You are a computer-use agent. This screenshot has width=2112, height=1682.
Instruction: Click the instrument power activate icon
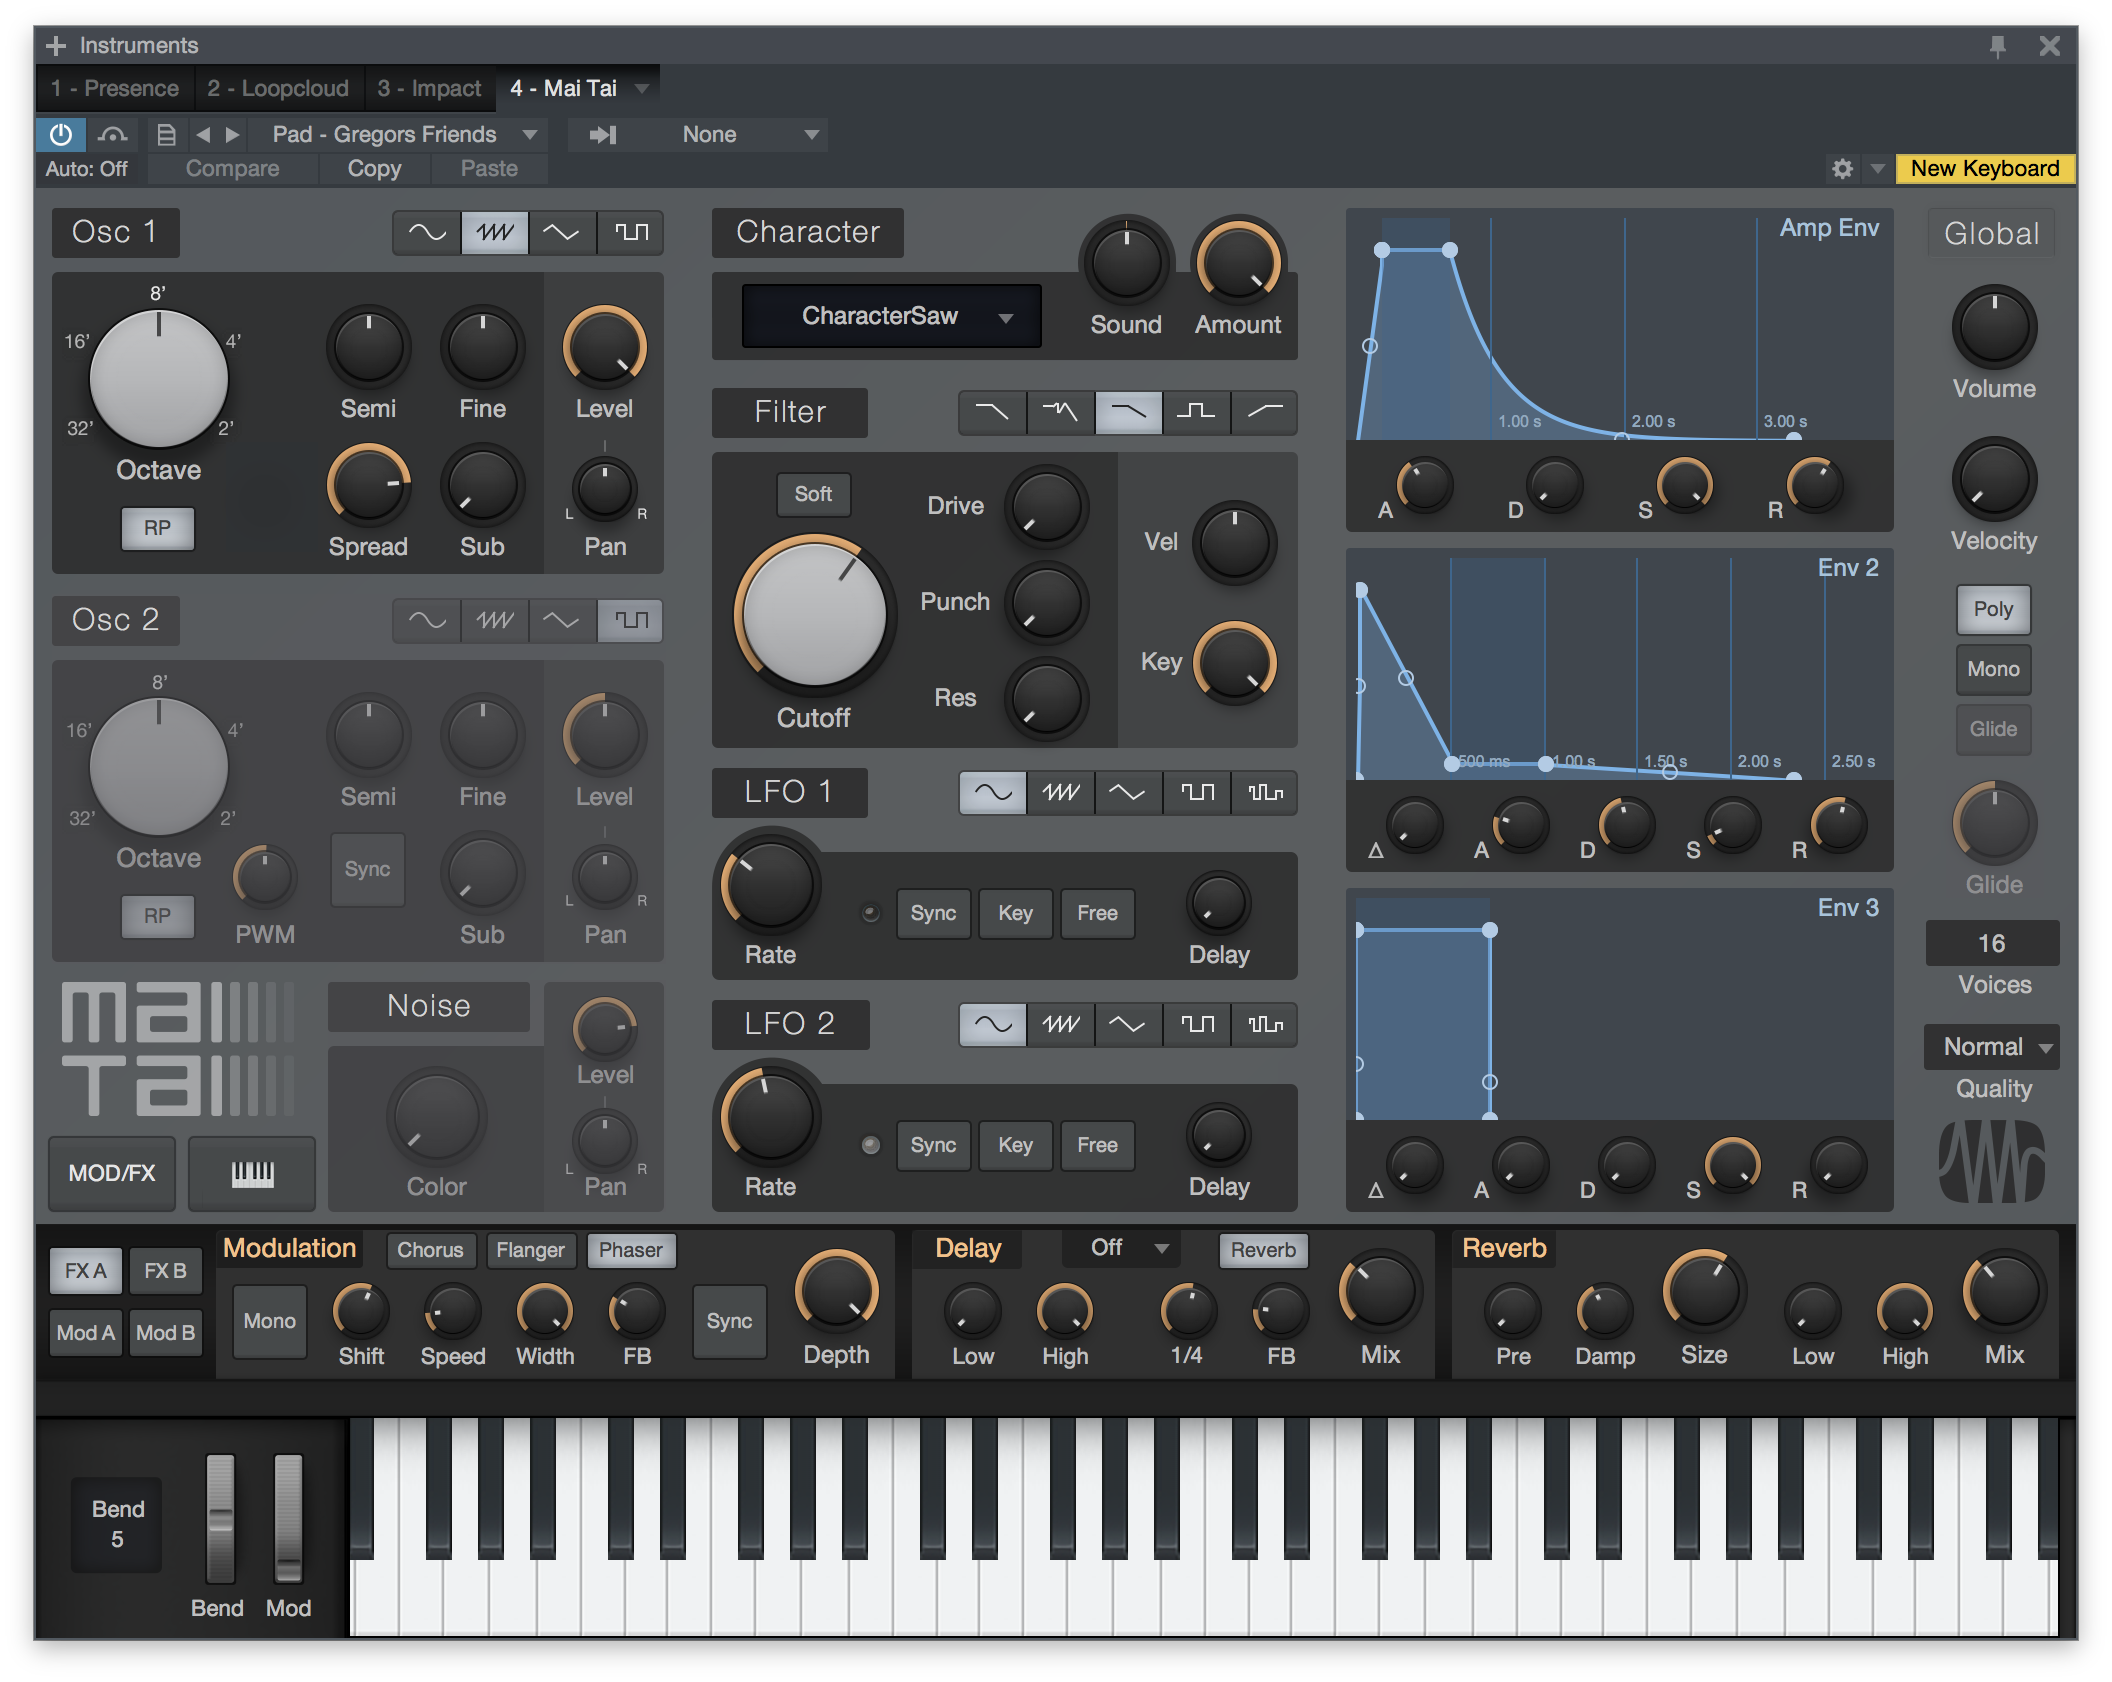[x=61, y=134]
